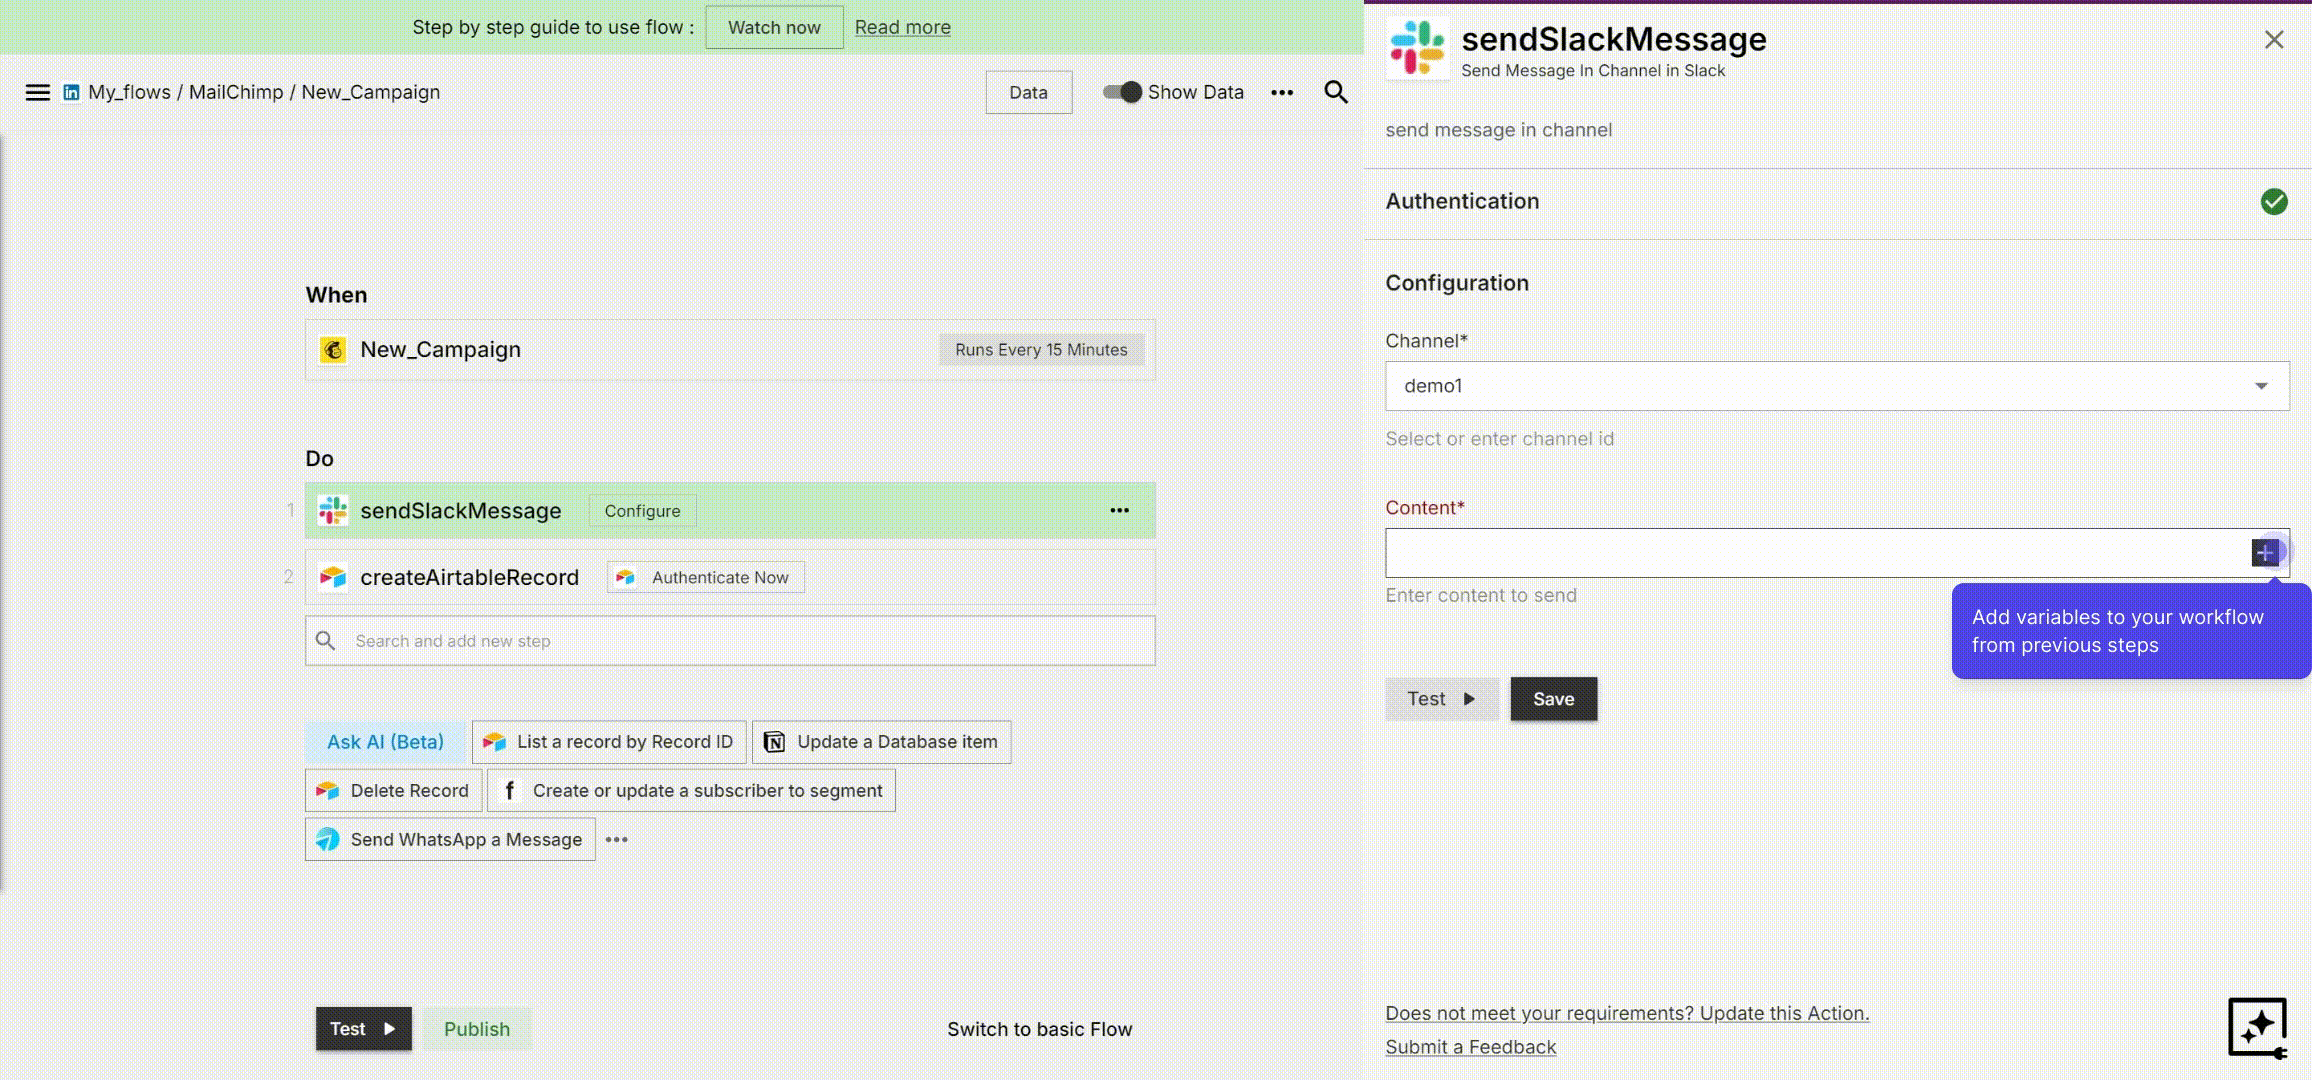
Task: Click the Configuration section heading
Action: (1456, 283)
